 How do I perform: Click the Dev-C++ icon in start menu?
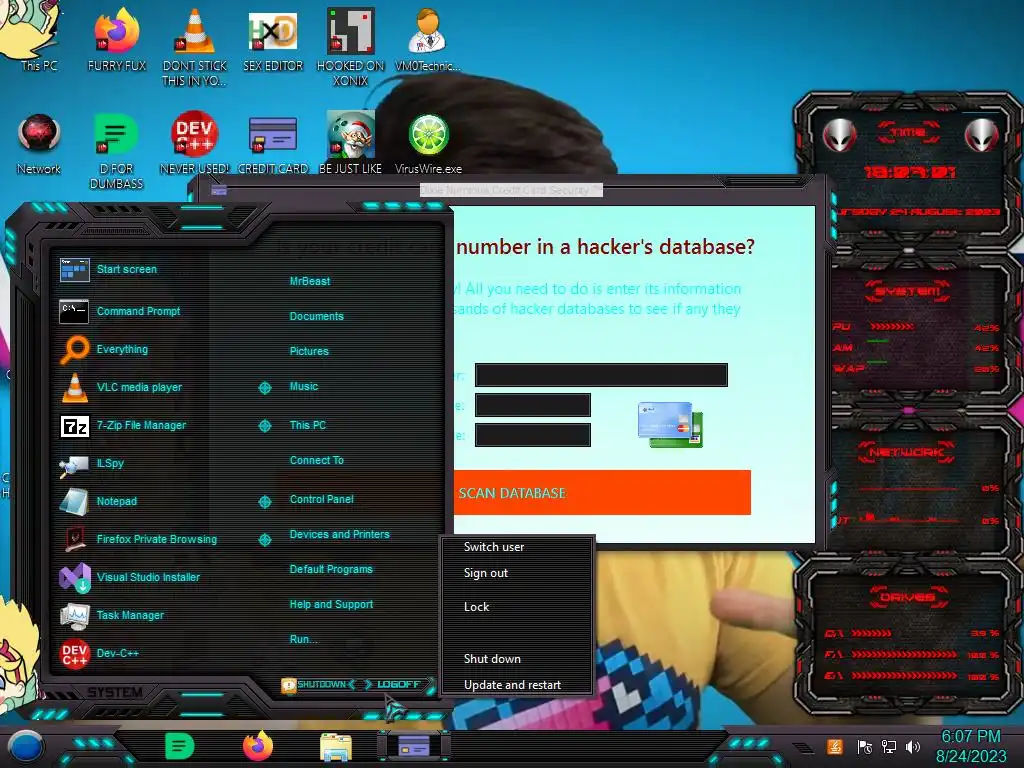[74, 654]
